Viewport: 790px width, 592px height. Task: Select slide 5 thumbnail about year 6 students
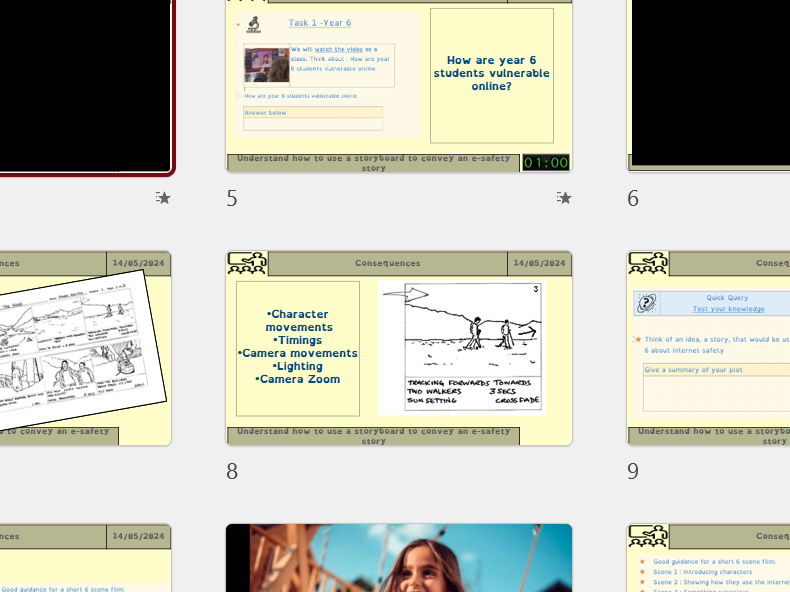tap(399, 86)
